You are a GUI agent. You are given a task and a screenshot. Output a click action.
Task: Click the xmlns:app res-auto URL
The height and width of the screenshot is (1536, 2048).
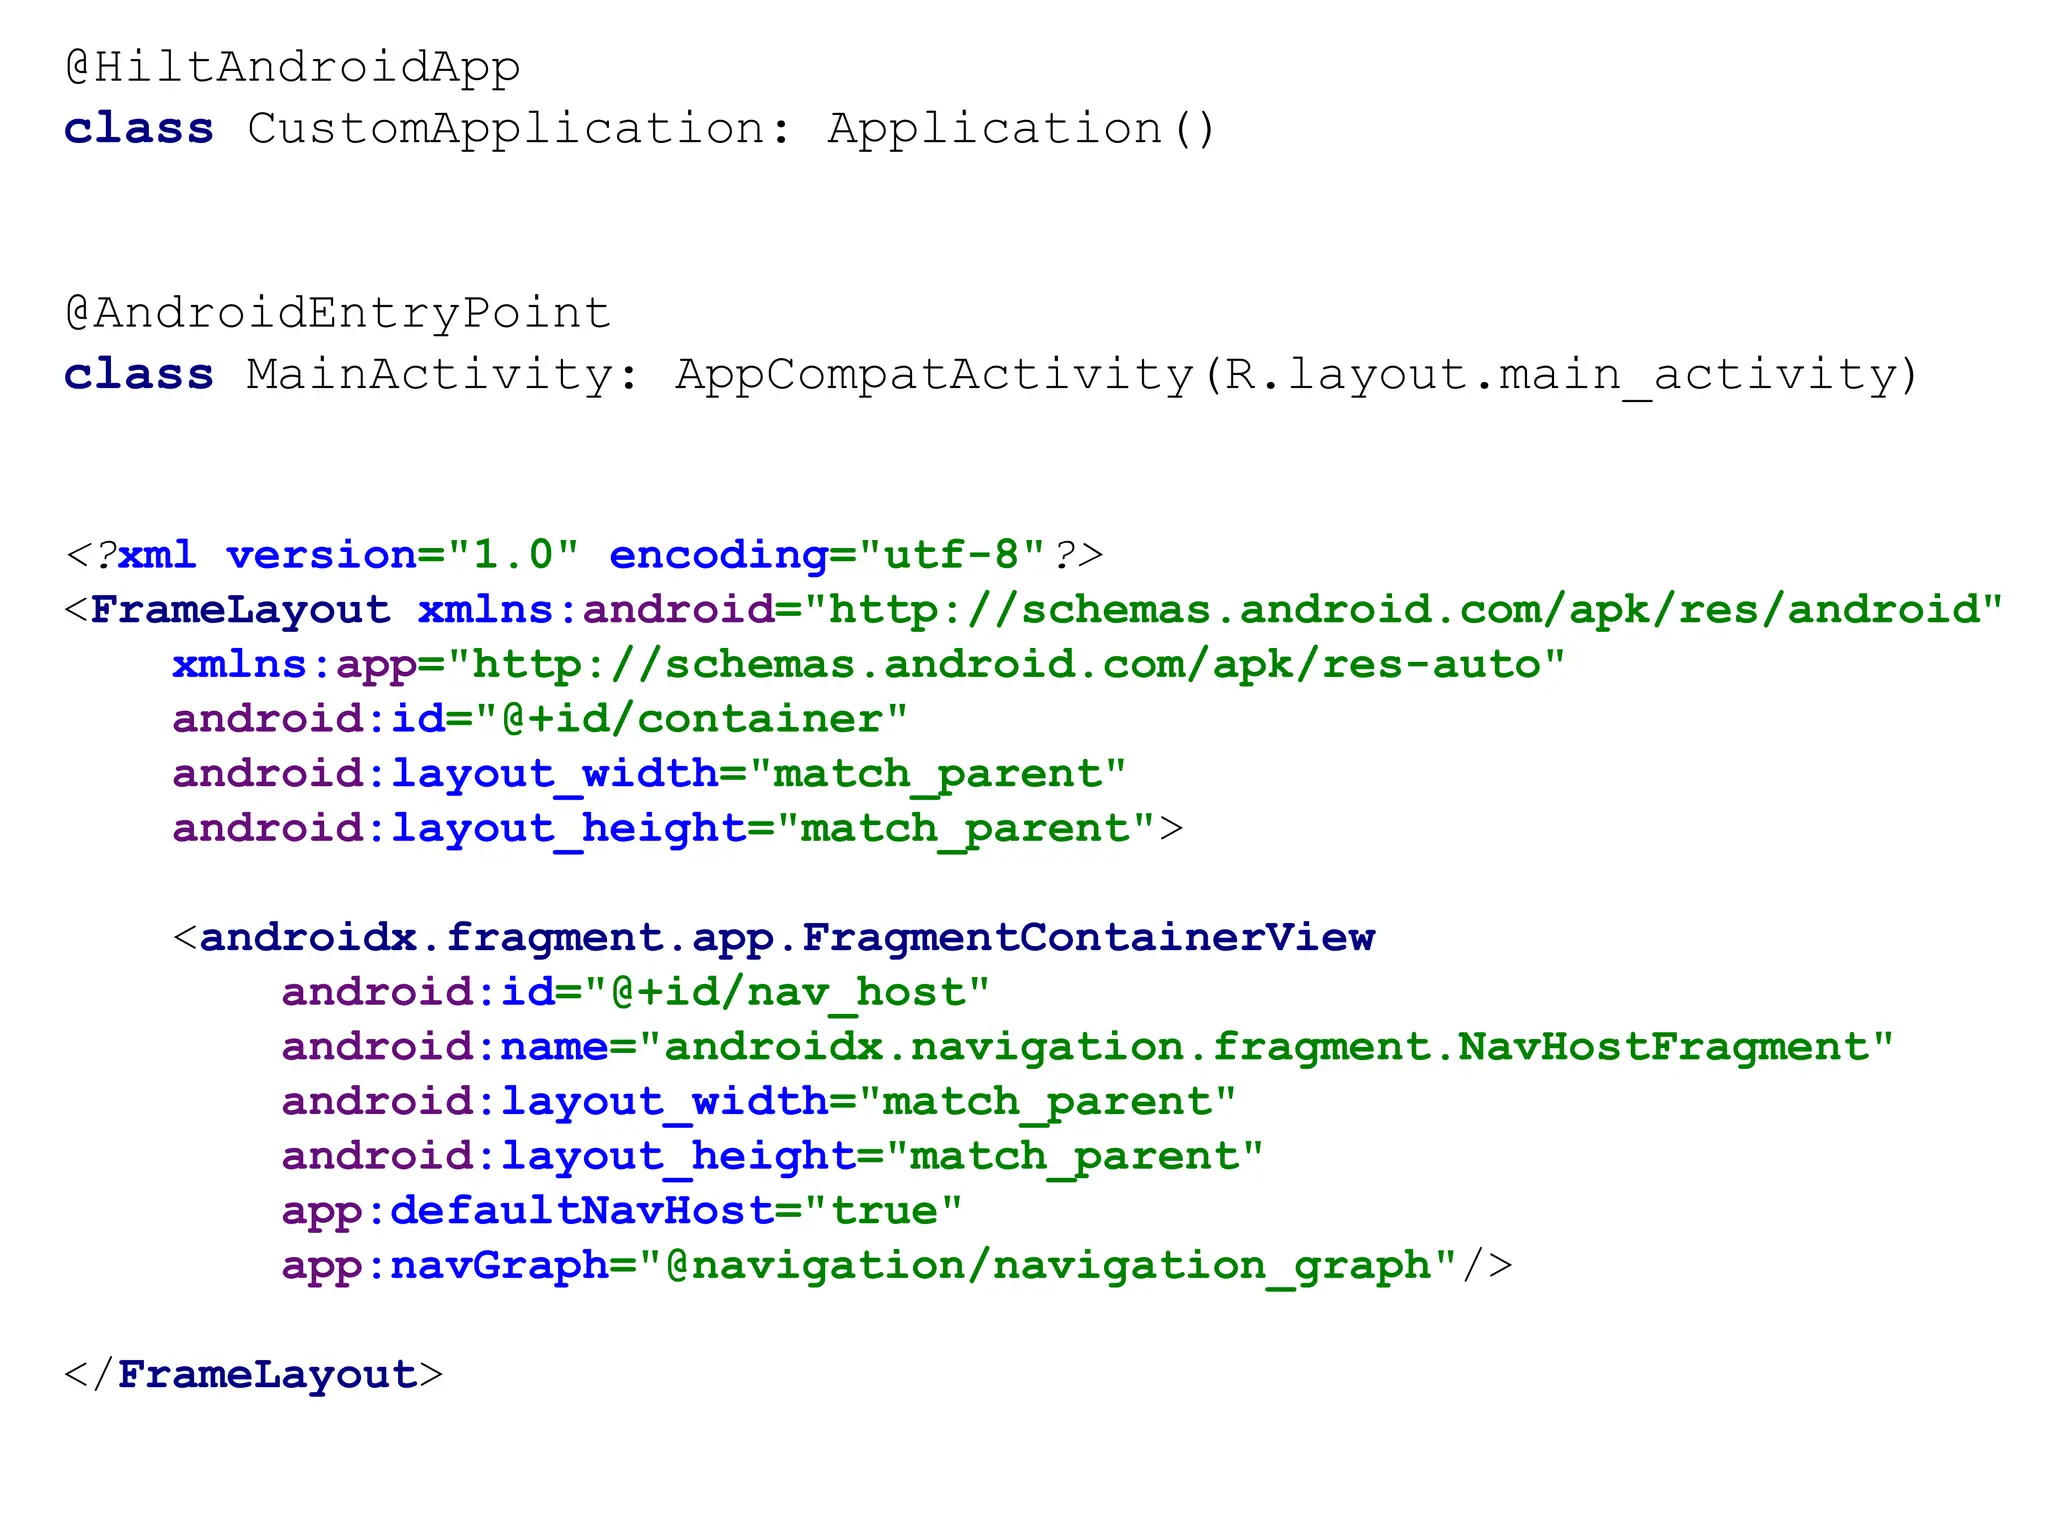tap(1007, 665)
